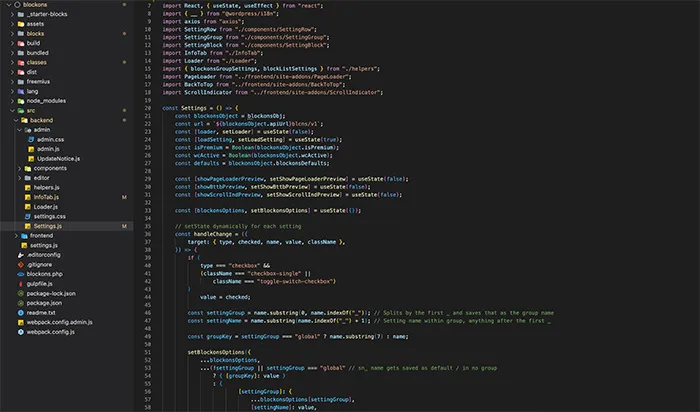Expand the frontend folder chevron
The height and width of the screenshot is (412, 700).
click(16, 236)
